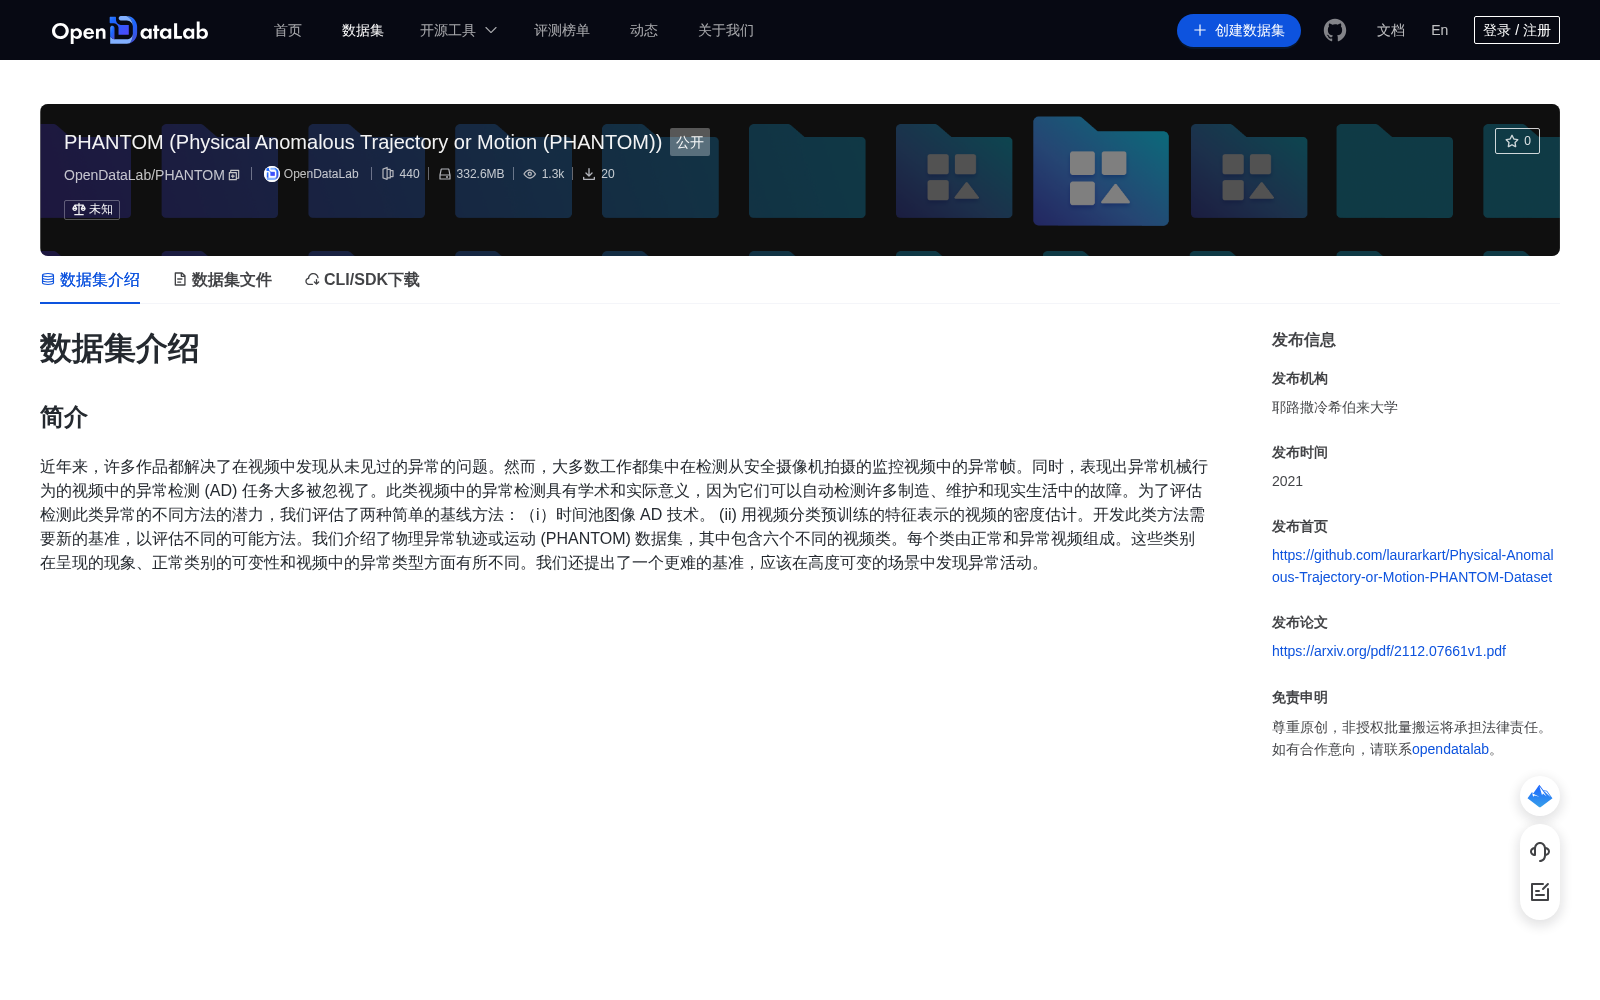Viewport: 1600px width, 1000px height.
Task: Open 文档 link in header
Action: (1391, 30)
